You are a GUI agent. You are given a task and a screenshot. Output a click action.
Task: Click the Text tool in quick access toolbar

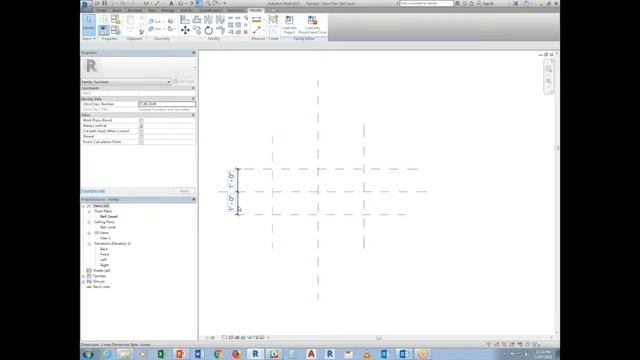171,3
